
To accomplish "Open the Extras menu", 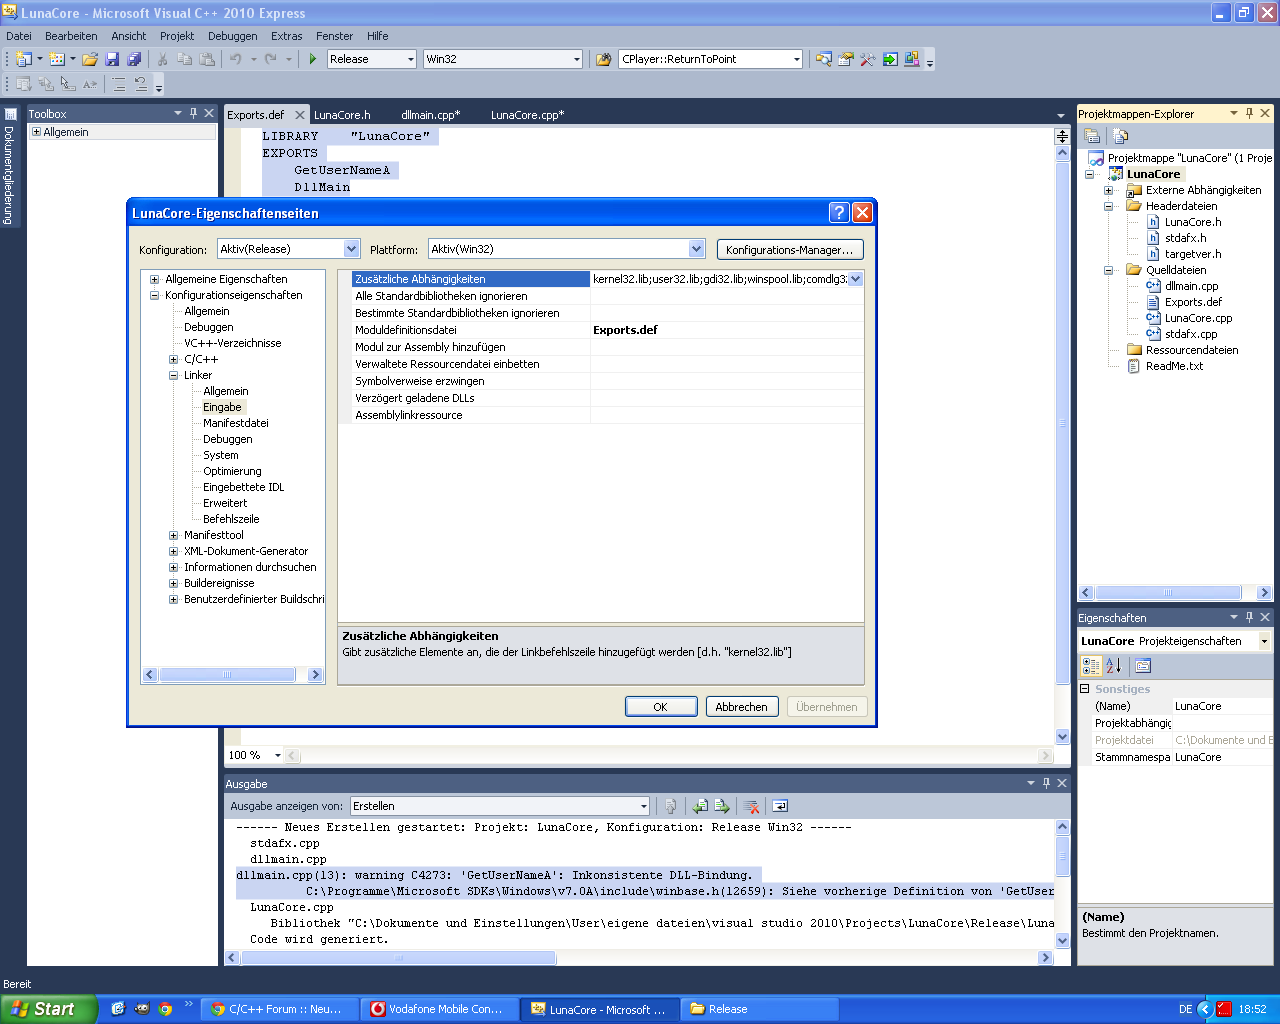I will [x=287, y=35].
